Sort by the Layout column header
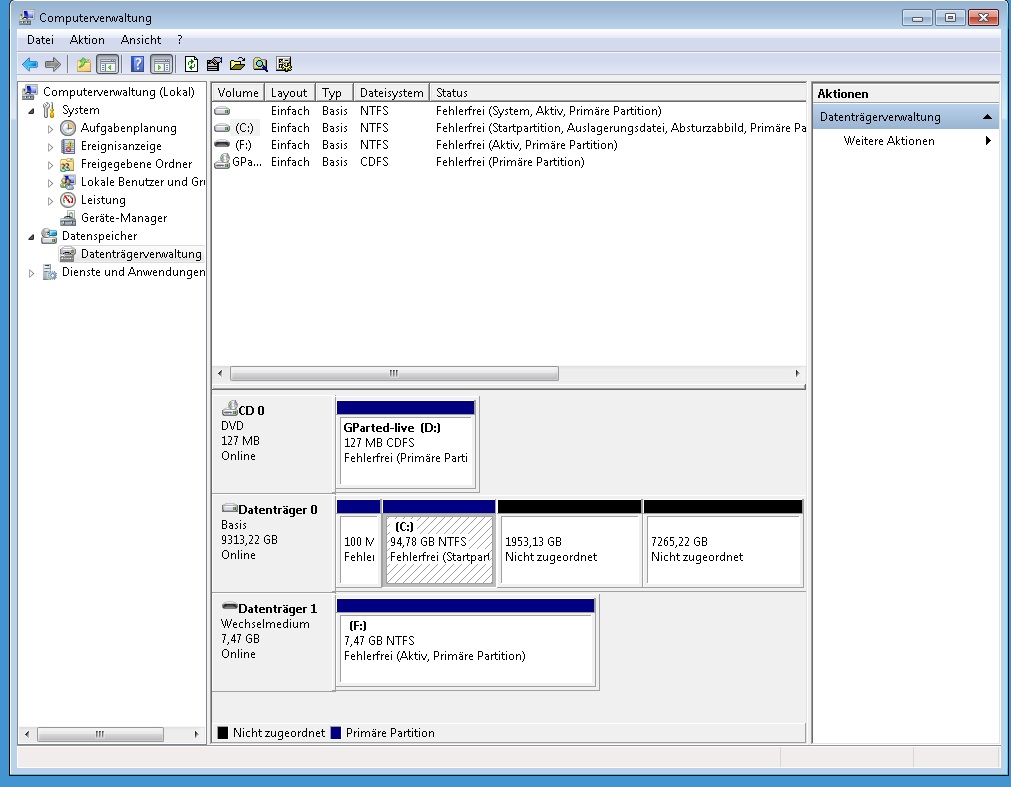 (290, 92)
